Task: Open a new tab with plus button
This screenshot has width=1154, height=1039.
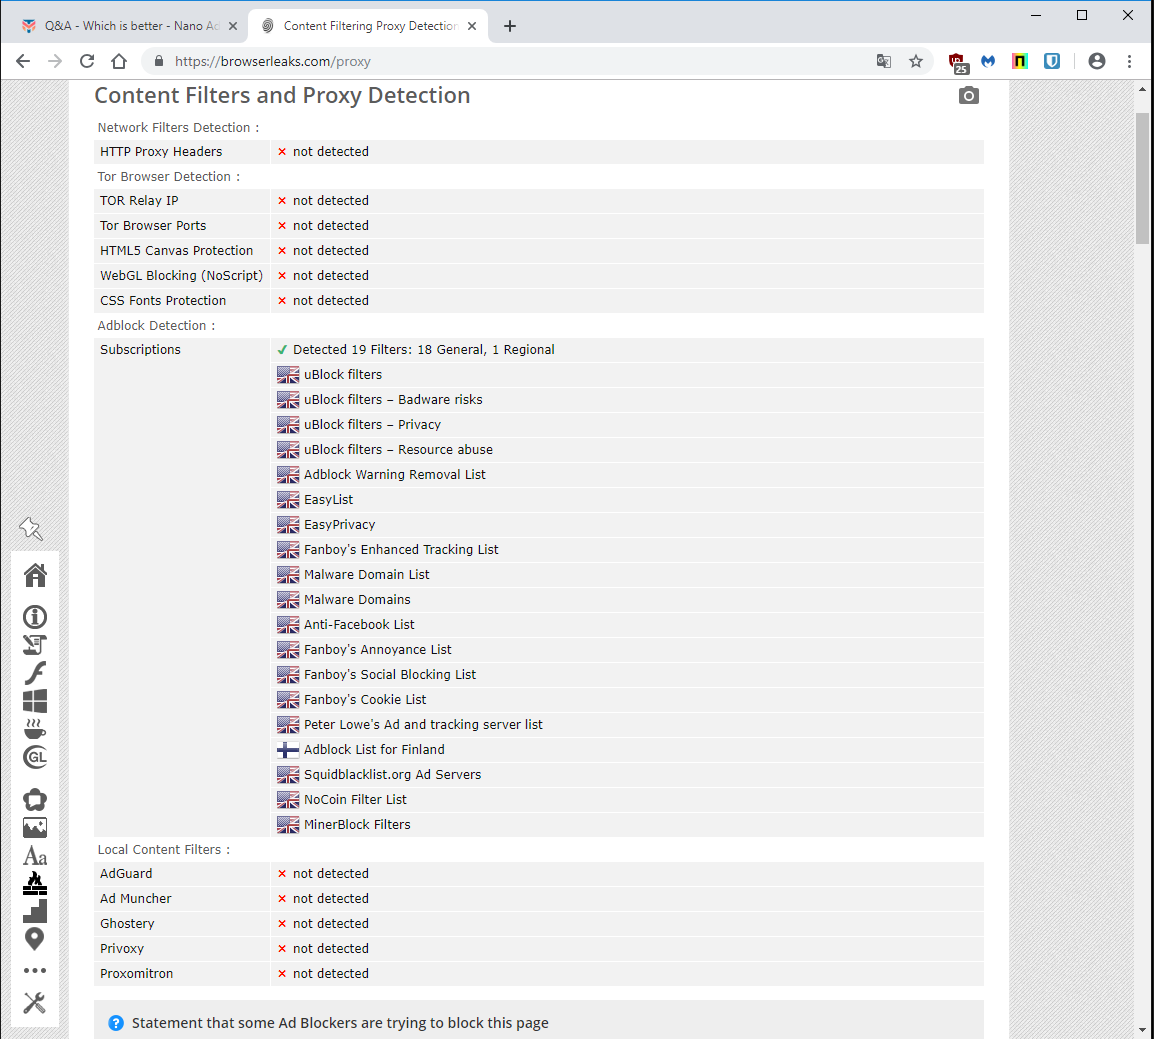Action: (x=509, y=26)
